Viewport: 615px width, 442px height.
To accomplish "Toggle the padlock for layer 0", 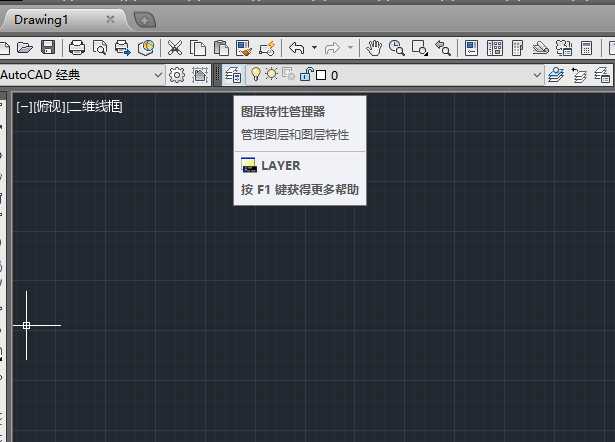I will pyautogui.click(x=306, y=74).
